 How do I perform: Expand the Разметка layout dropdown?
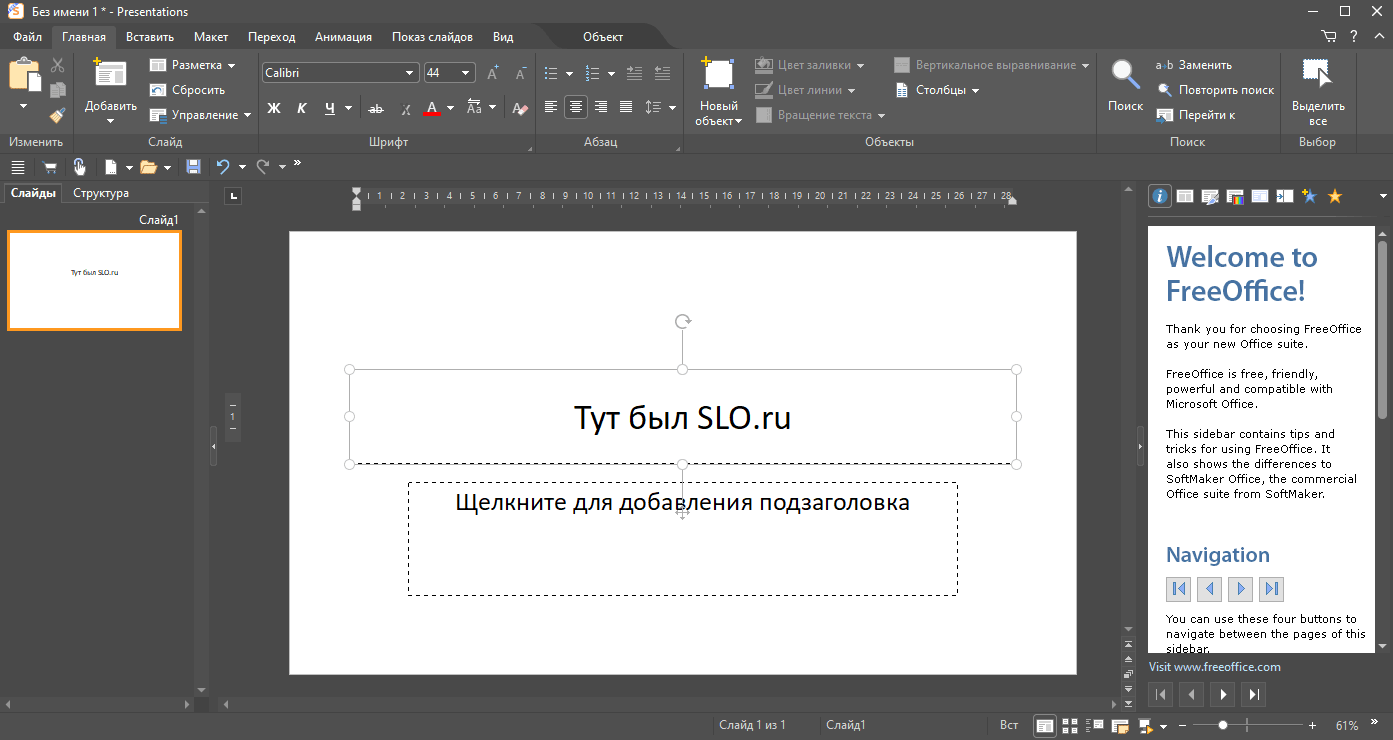[x=231, y=65]
